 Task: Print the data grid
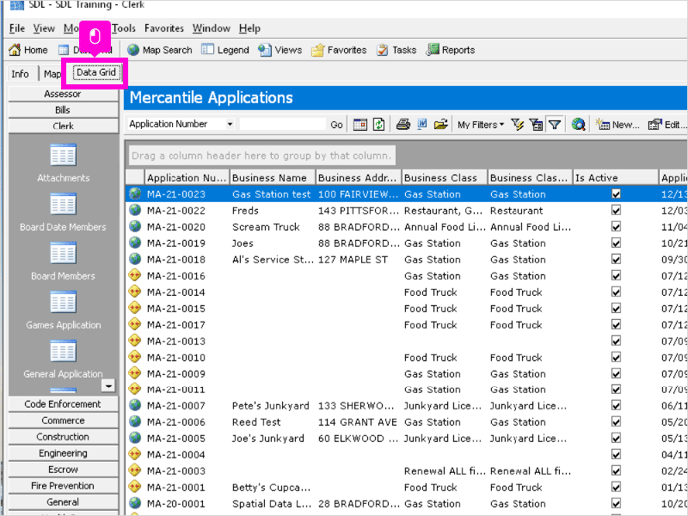click(x=403, y=125)
